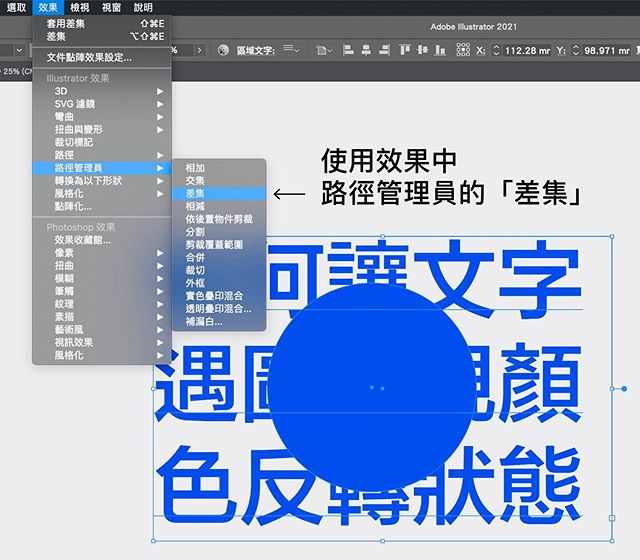
Task: Choose 差集 under 套用差集 in effects menu
Action: click(x=102, y=37)
